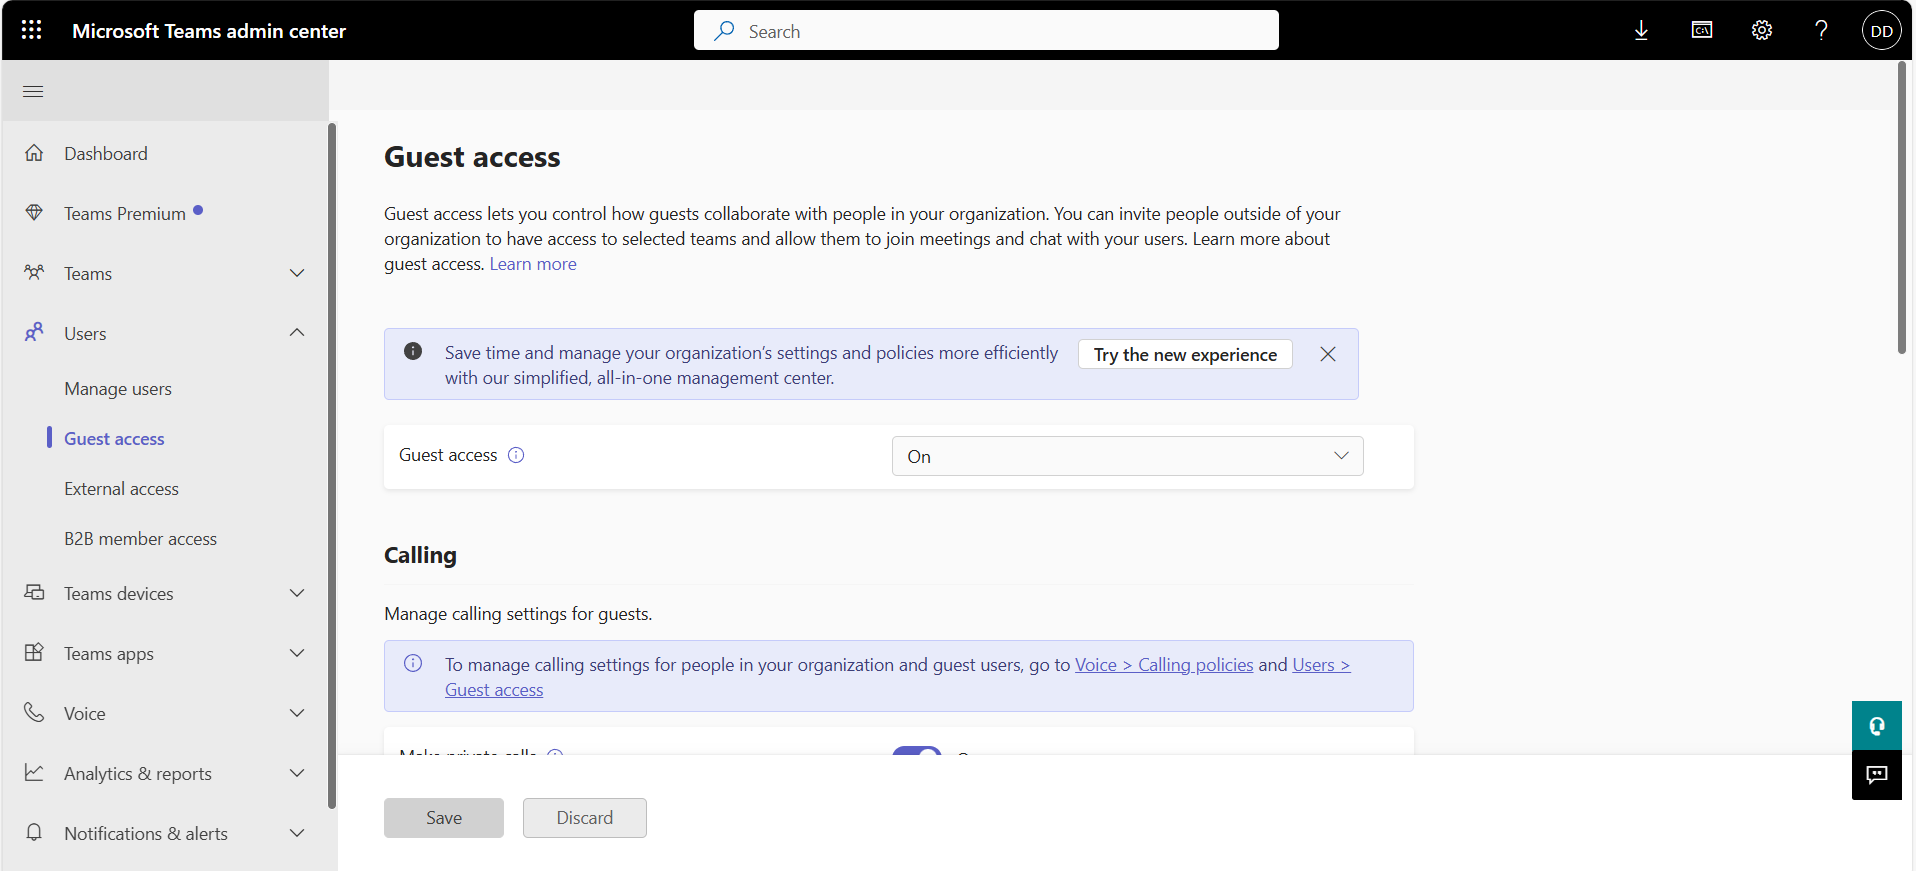Click Microsoft Teams admin center title
The width and height of the screenshot is (1916, 871).
209,31
